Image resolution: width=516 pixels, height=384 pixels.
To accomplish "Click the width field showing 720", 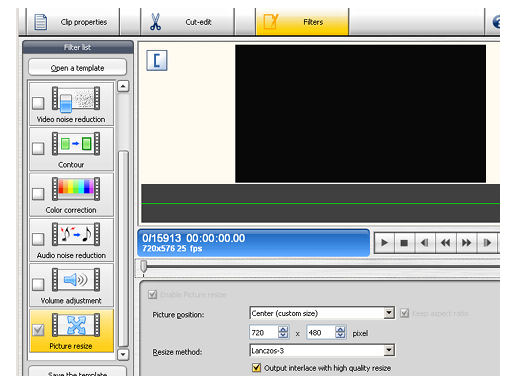I will (x=263, y=332).
